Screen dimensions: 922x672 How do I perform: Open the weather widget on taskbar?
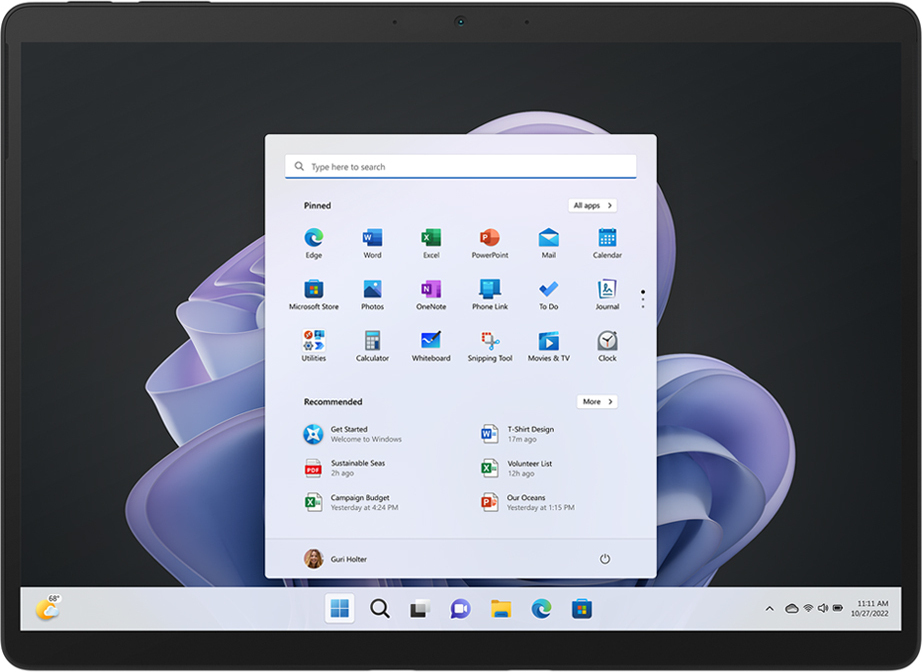point(47,608)
